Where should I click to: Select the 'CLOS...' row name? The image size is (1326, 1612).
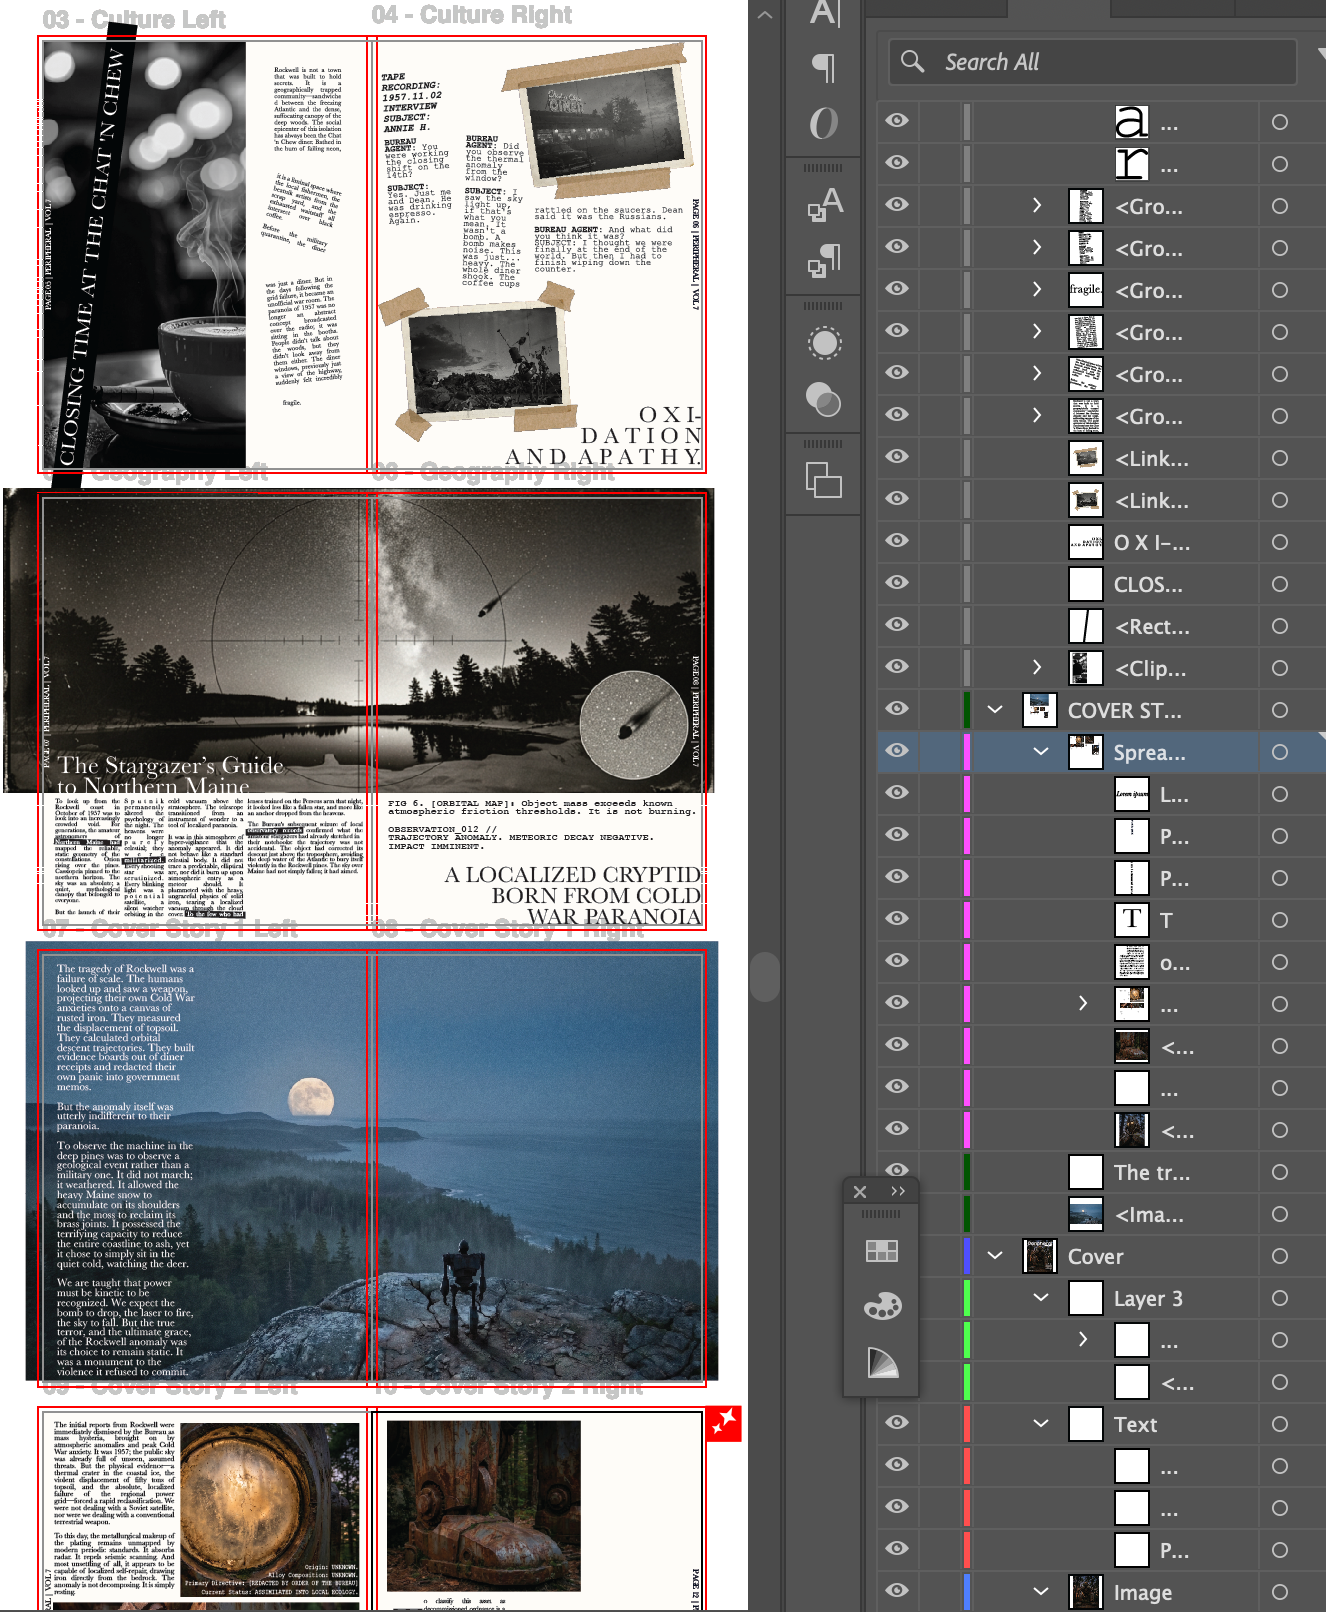click(x=1148, y=585)
